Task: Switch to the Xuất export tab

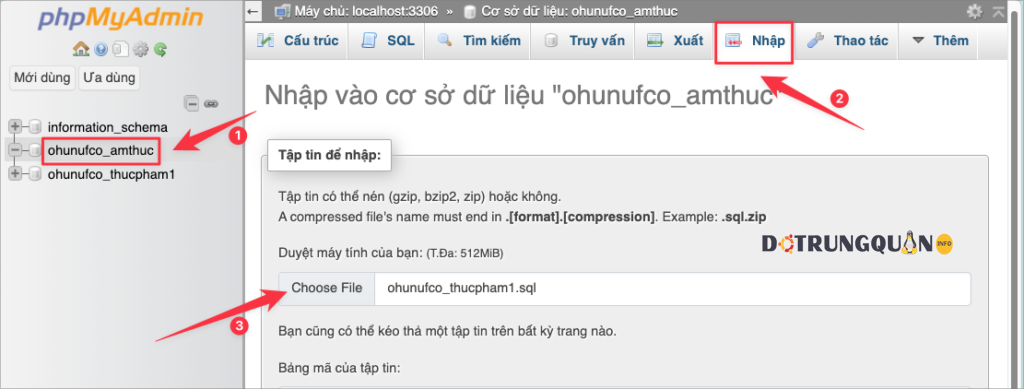Action: pos(675,40)
